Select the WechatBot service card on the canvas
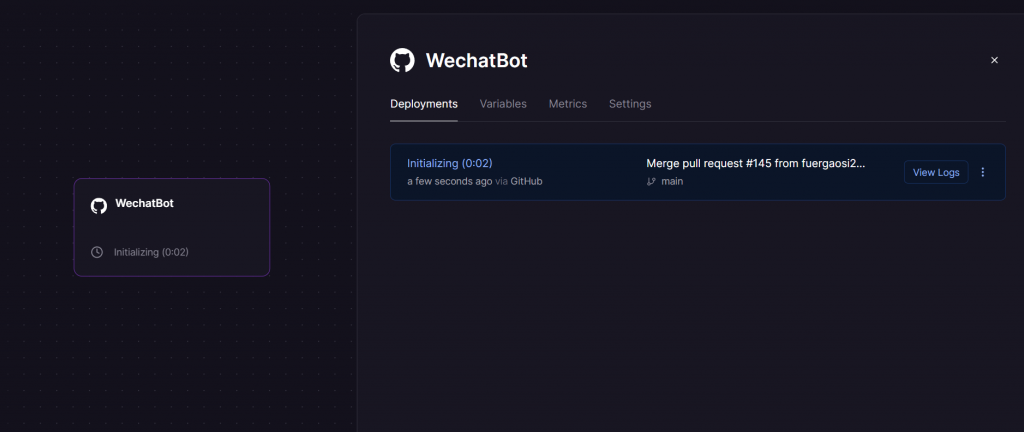The height and width of the screenshot is (432, 1024). coord(172,227)
